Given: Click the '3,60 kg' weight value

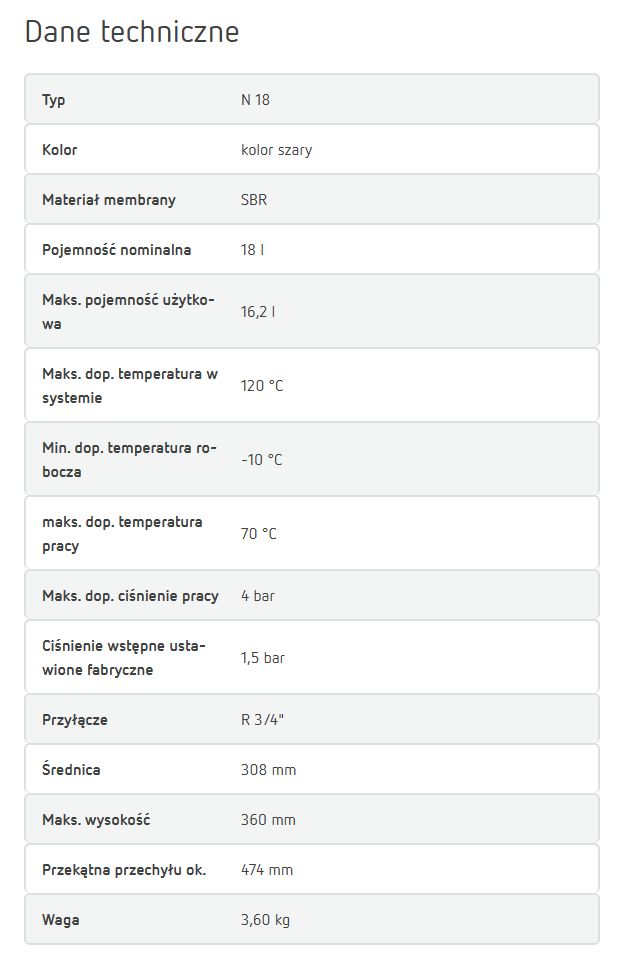Looking at the screenshot, I should [x=265, y=920].
